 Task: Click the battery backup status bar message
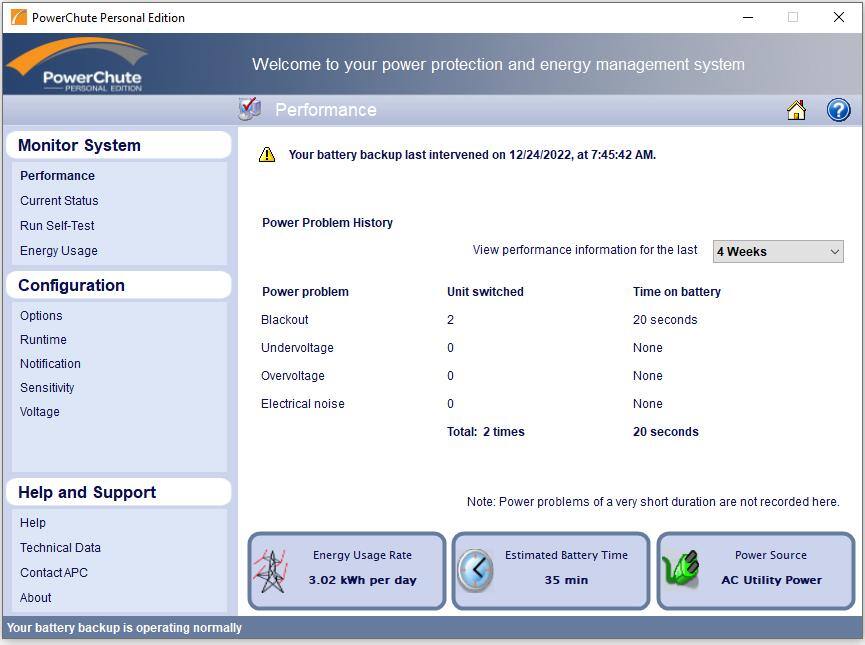(x=125, y=628)
